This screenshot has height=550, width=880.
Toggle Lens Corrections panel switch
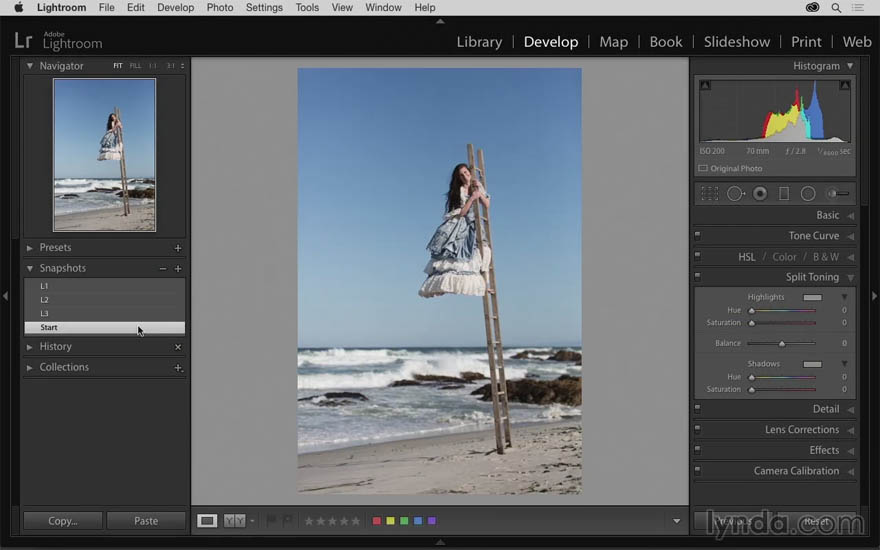(697, 430)
